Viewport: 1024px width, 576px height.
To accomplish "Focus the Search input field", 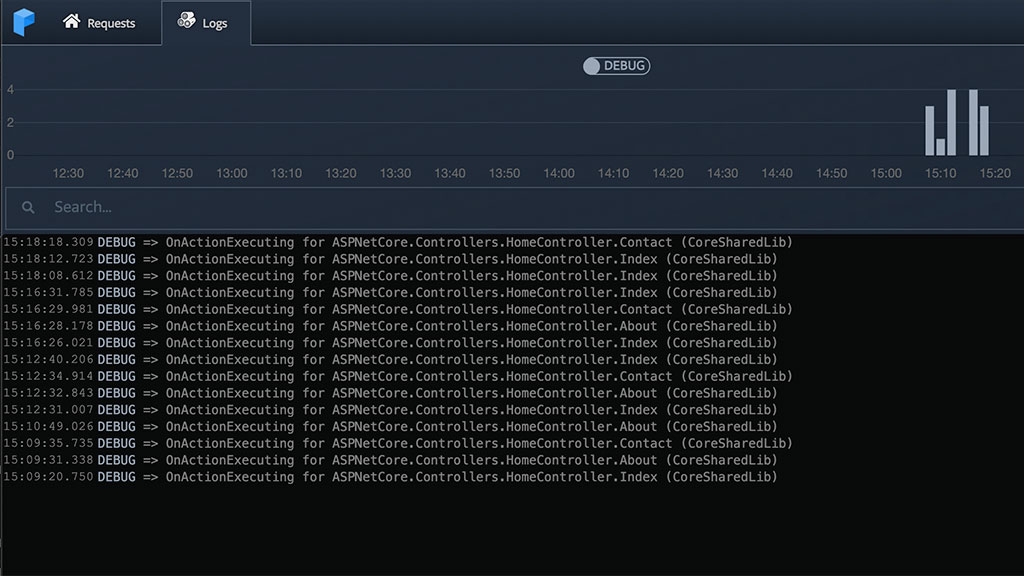I will 515,208.
